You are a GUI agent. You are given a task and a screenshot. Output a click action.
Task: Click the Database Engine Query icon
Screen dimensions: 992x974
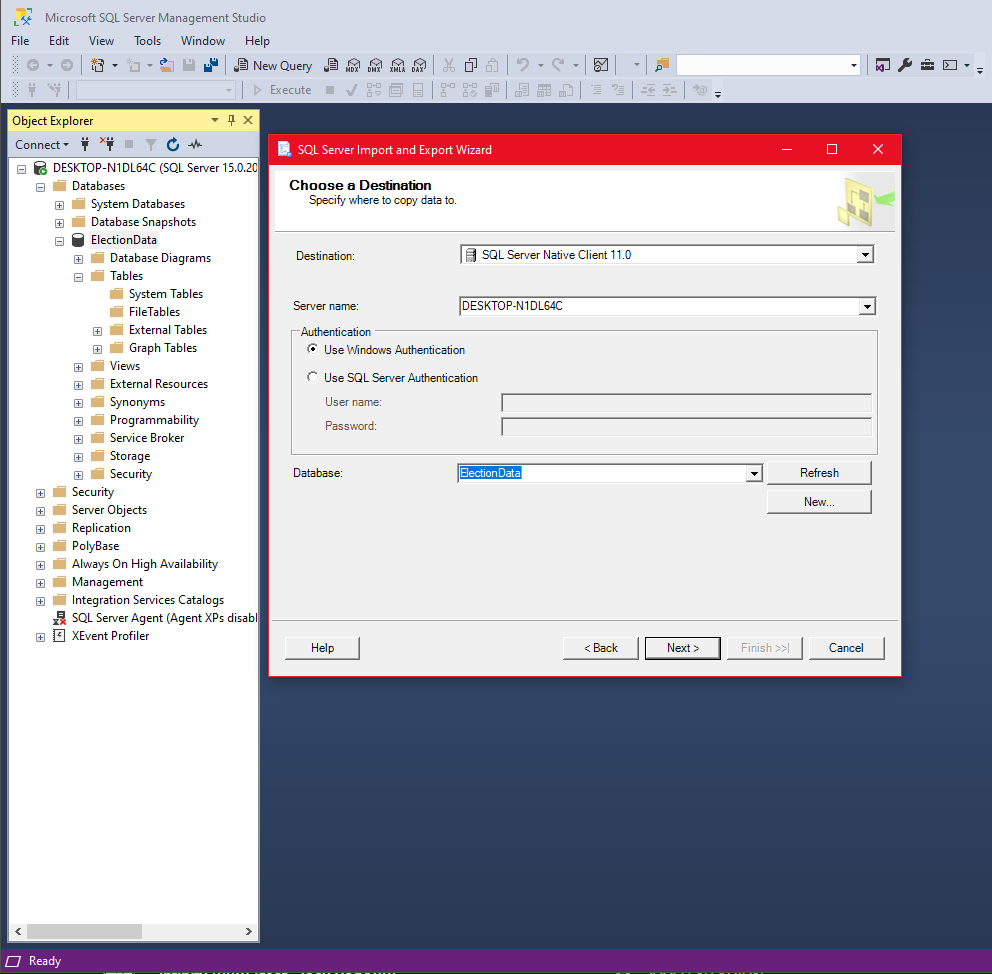coord(331,65)
